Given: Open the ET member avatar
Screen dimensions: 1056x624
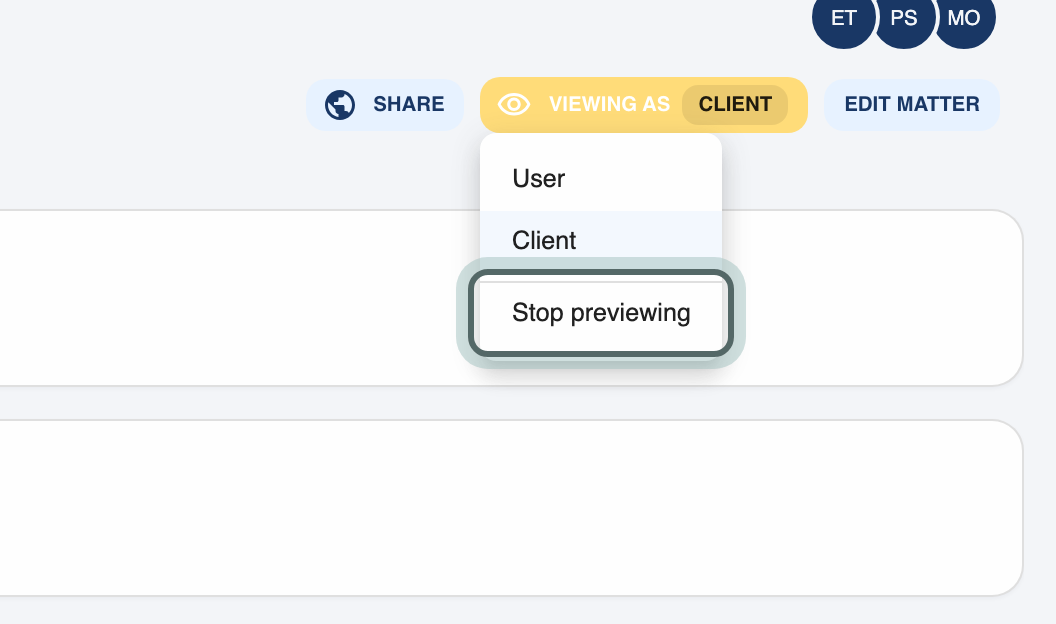Looking at the screenshot, I should pyautogui.click(x=844, y=18).
